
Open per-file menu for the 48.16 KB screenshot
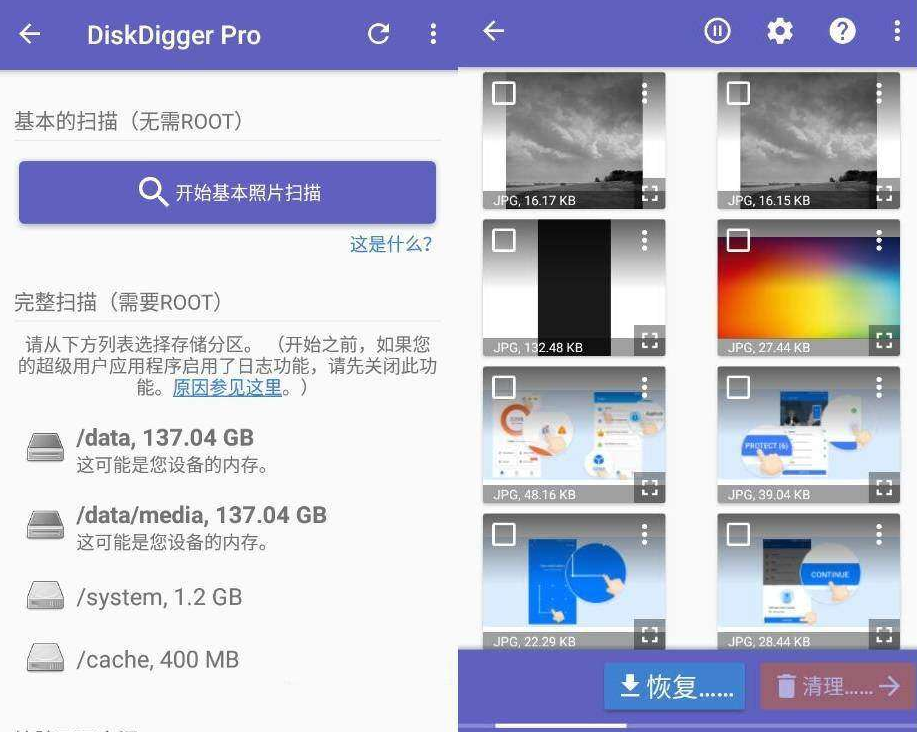[x=644, y=387]
